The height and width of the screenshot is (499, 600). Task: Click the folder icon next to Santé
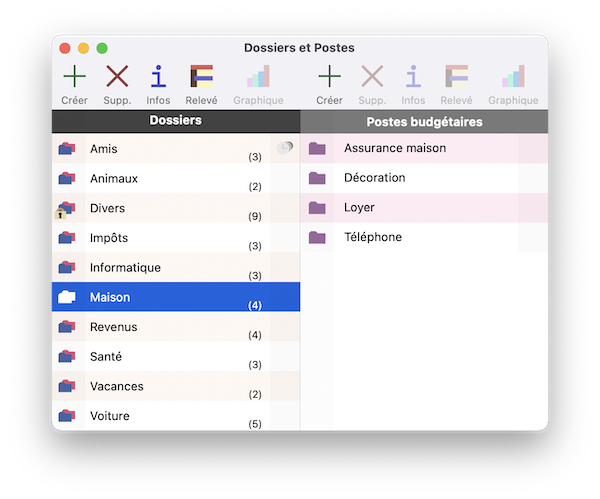point(67,356)
